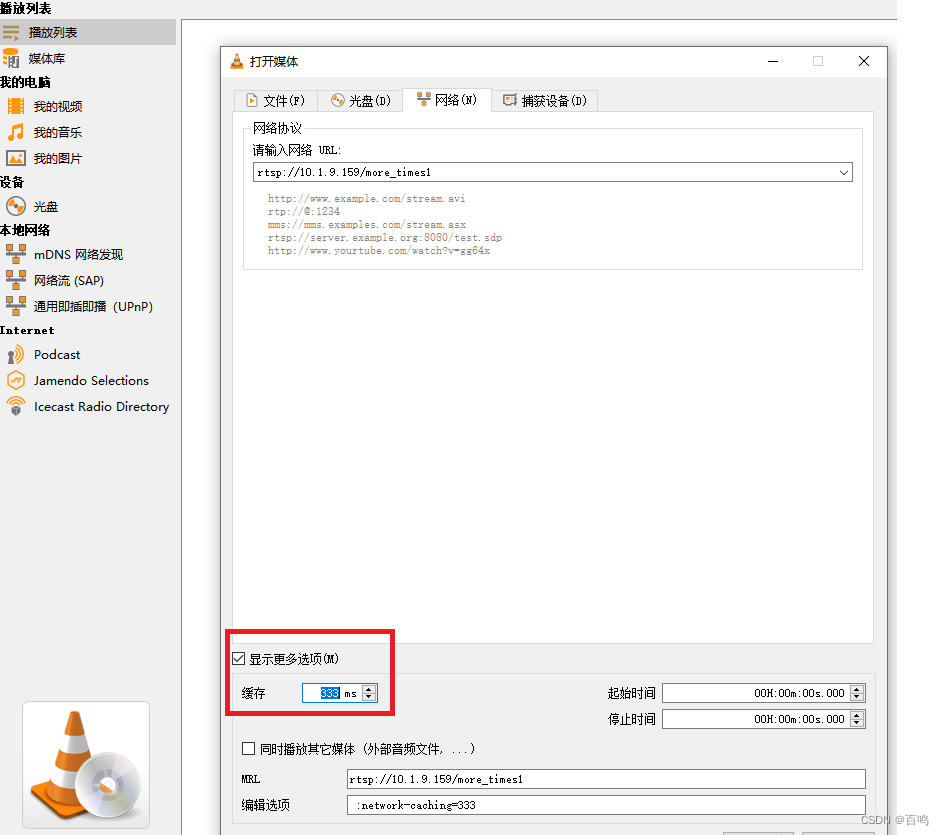The width and height of the screenshot is (944, 835).
Task: Open the Jamendo Selections icon
Action: pos(16,380)
